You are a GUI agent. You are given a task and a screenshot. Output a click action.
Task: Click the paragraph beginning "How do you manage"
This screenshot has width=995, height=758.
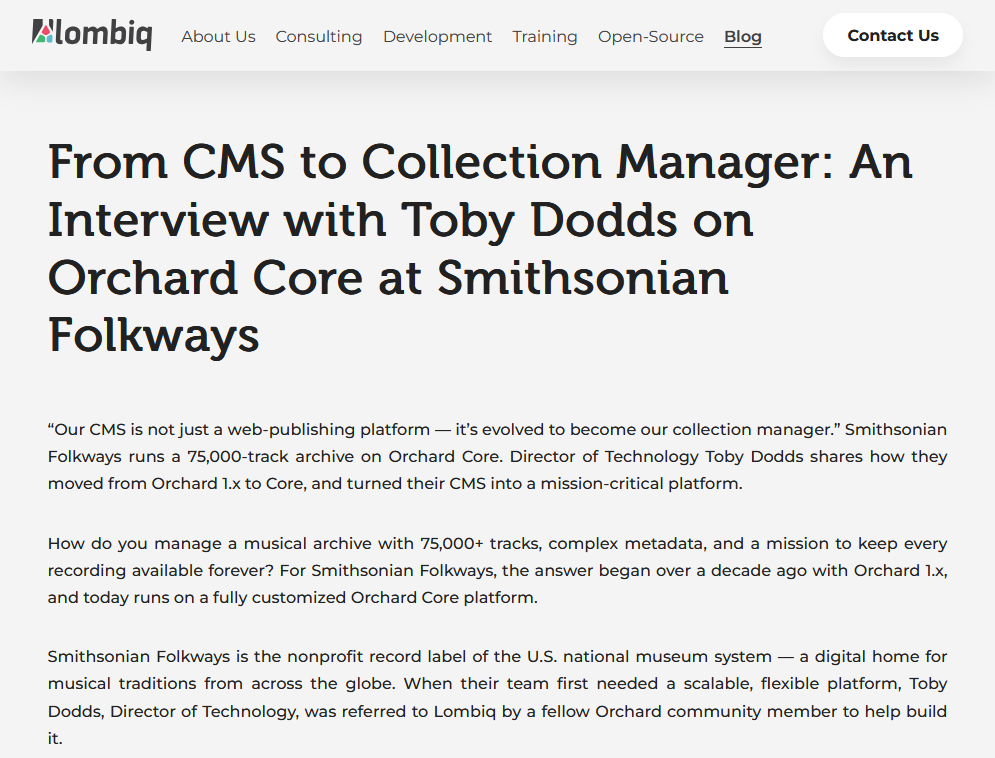[498, 570]
